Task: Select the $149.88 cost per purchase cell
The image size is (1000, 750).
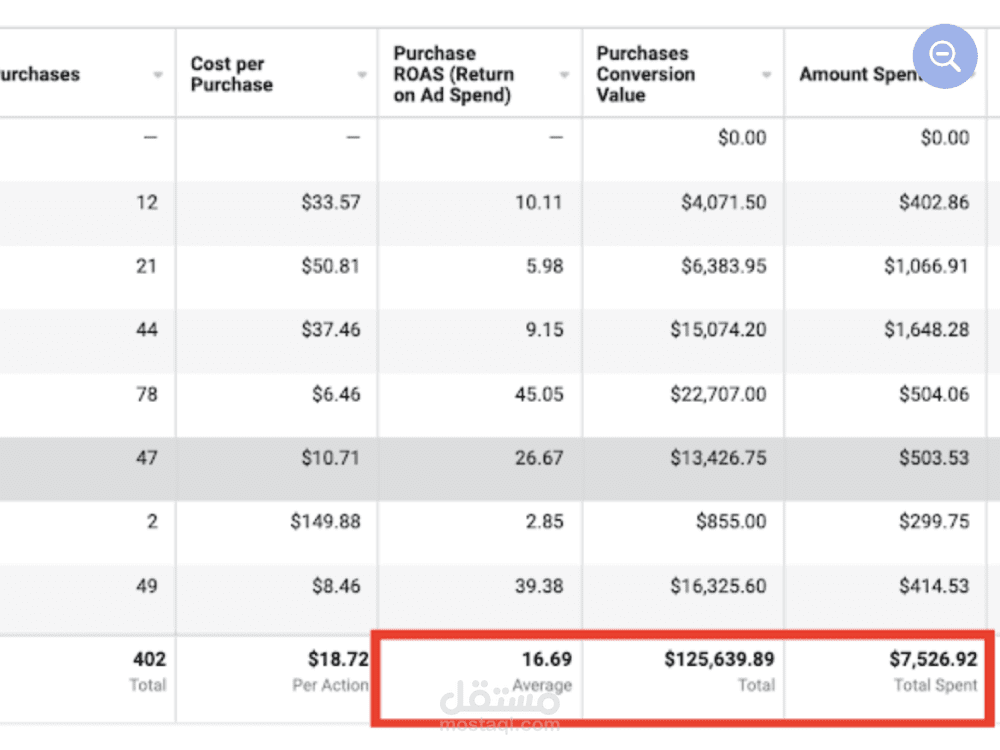Action: (326, 522)
